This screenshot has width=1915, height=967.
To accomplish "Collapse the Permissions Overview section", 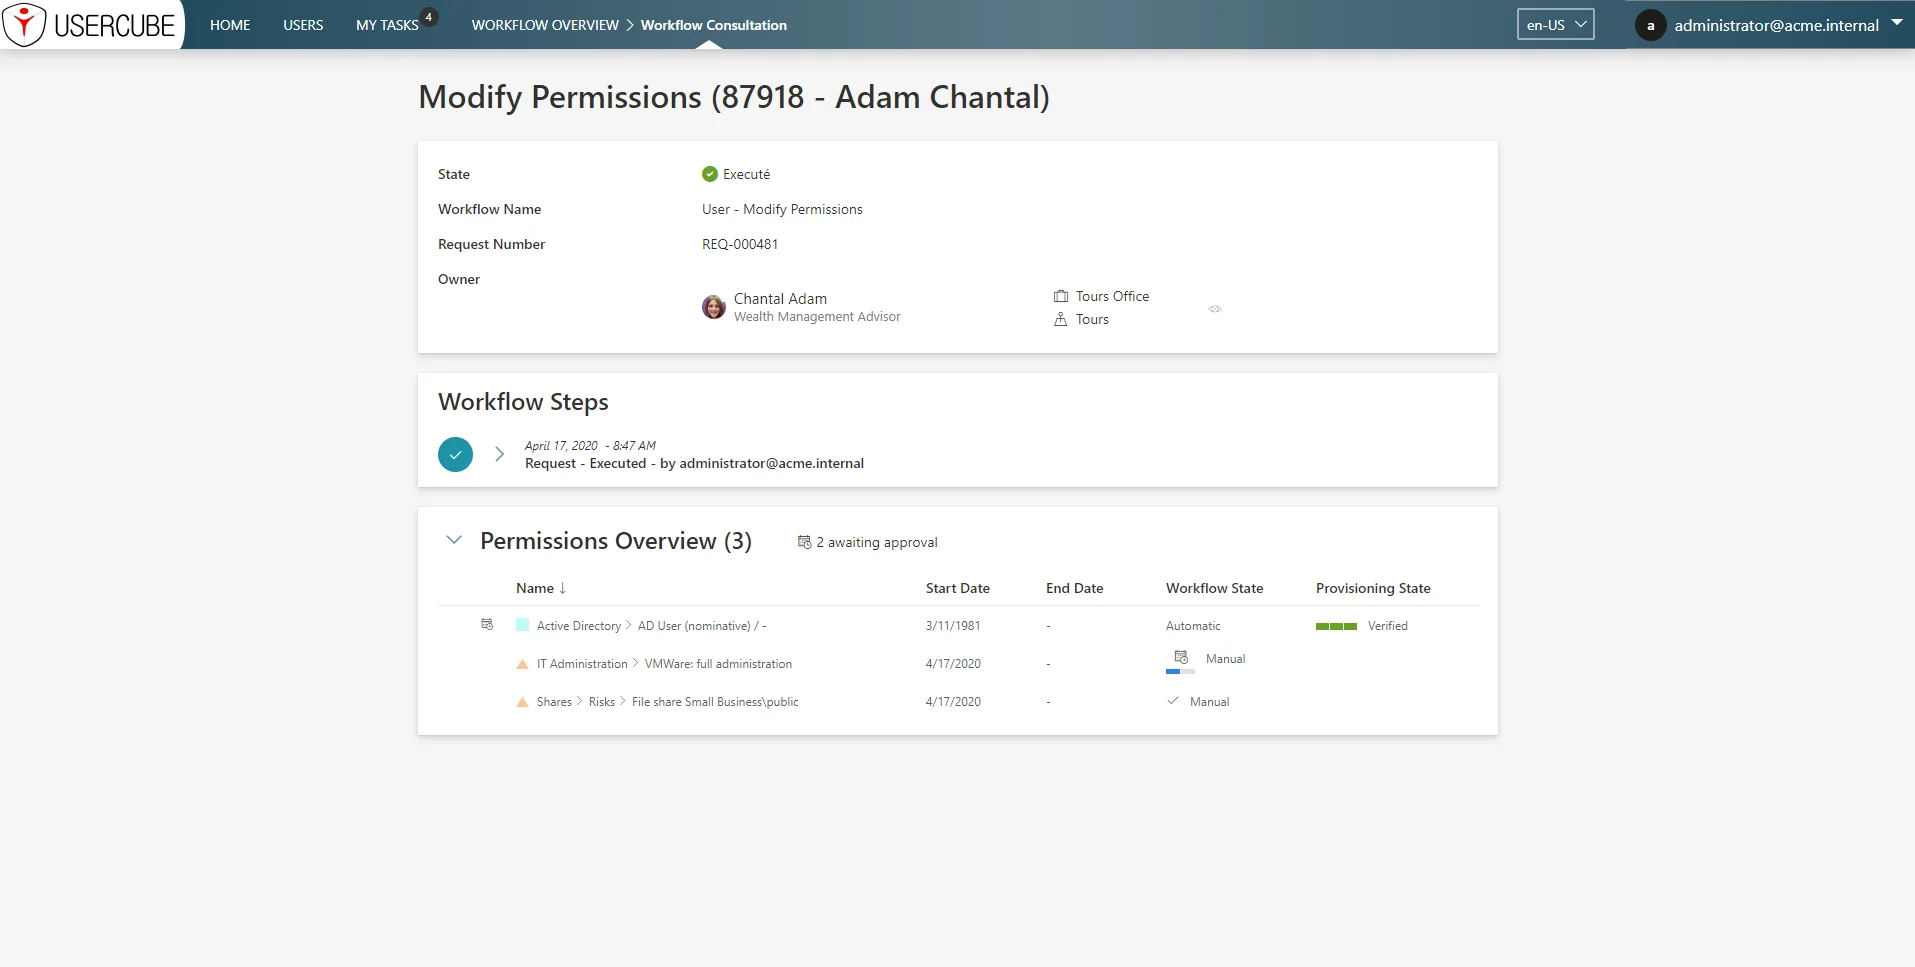I will coord(454,540).
